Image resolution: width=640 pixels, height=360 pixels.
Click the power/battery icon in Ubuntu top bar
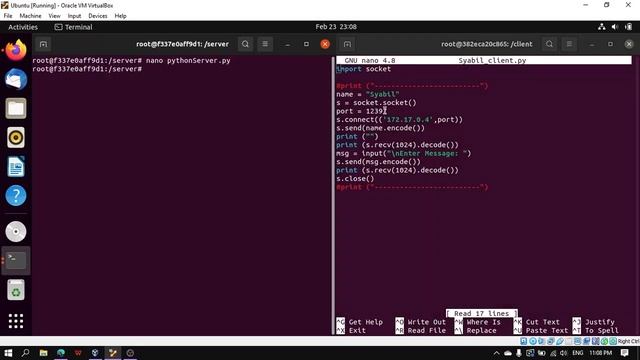pos(628,27)
